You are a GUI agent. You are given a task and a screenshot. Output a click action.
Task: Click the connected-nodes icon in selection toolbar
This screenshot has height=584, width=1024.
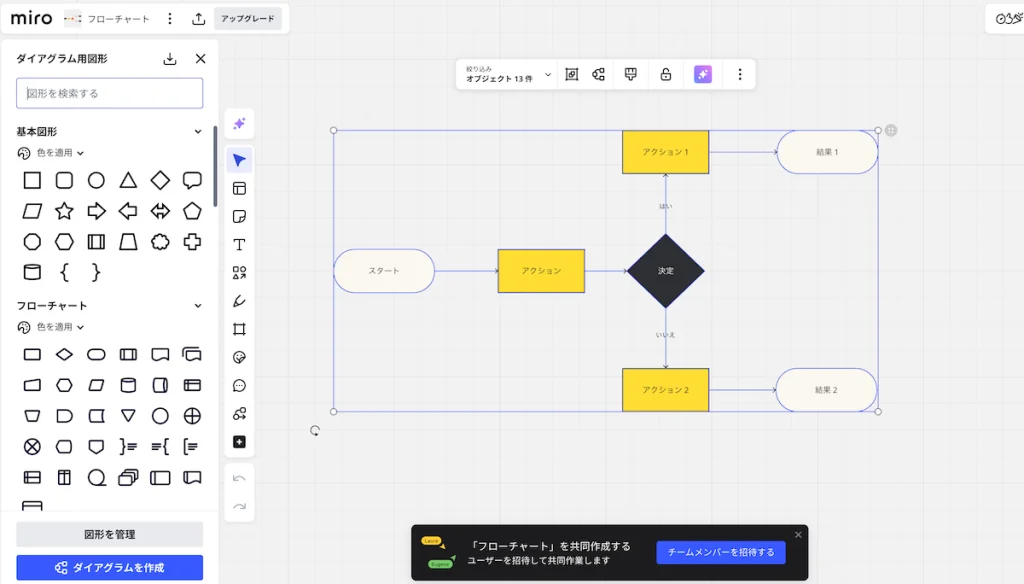pyautogui.click(x=598, y=74)
